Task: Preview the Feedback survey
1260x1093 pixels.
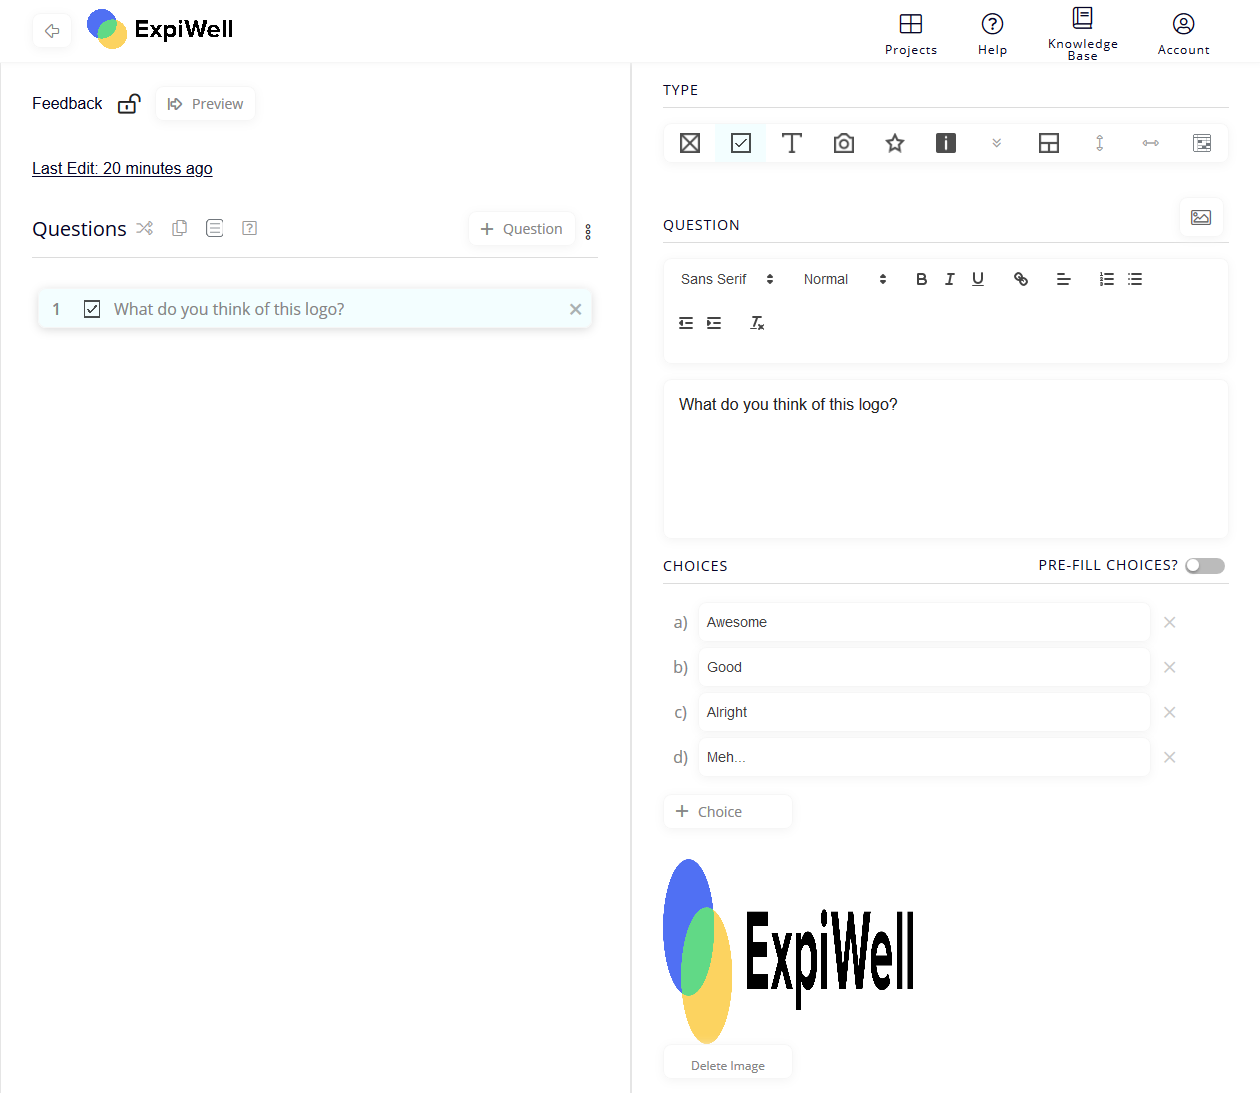Action: (x=205, y=104)
